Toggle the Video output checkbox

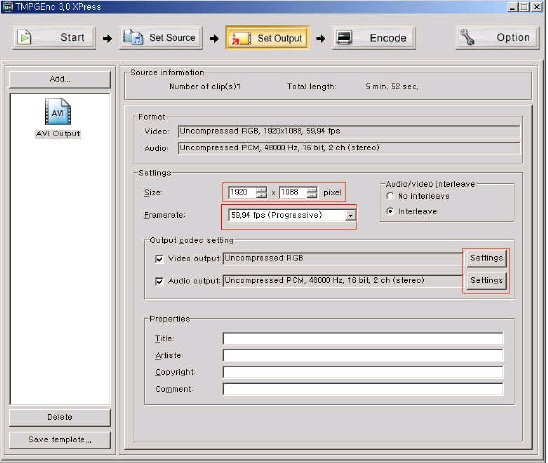pos(159,259)
